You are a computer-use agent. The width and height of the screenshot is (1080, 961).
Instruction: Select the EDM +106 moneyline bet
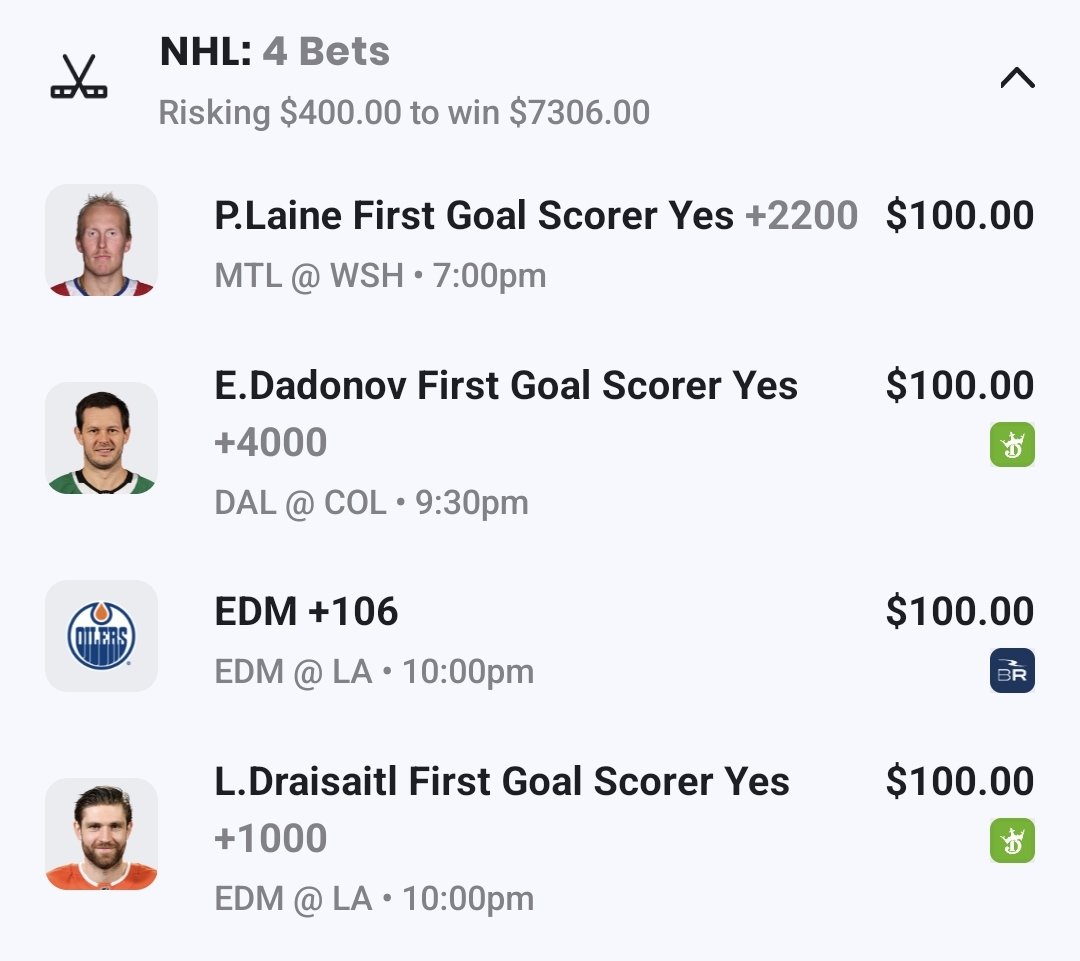(x=306, y=612)
